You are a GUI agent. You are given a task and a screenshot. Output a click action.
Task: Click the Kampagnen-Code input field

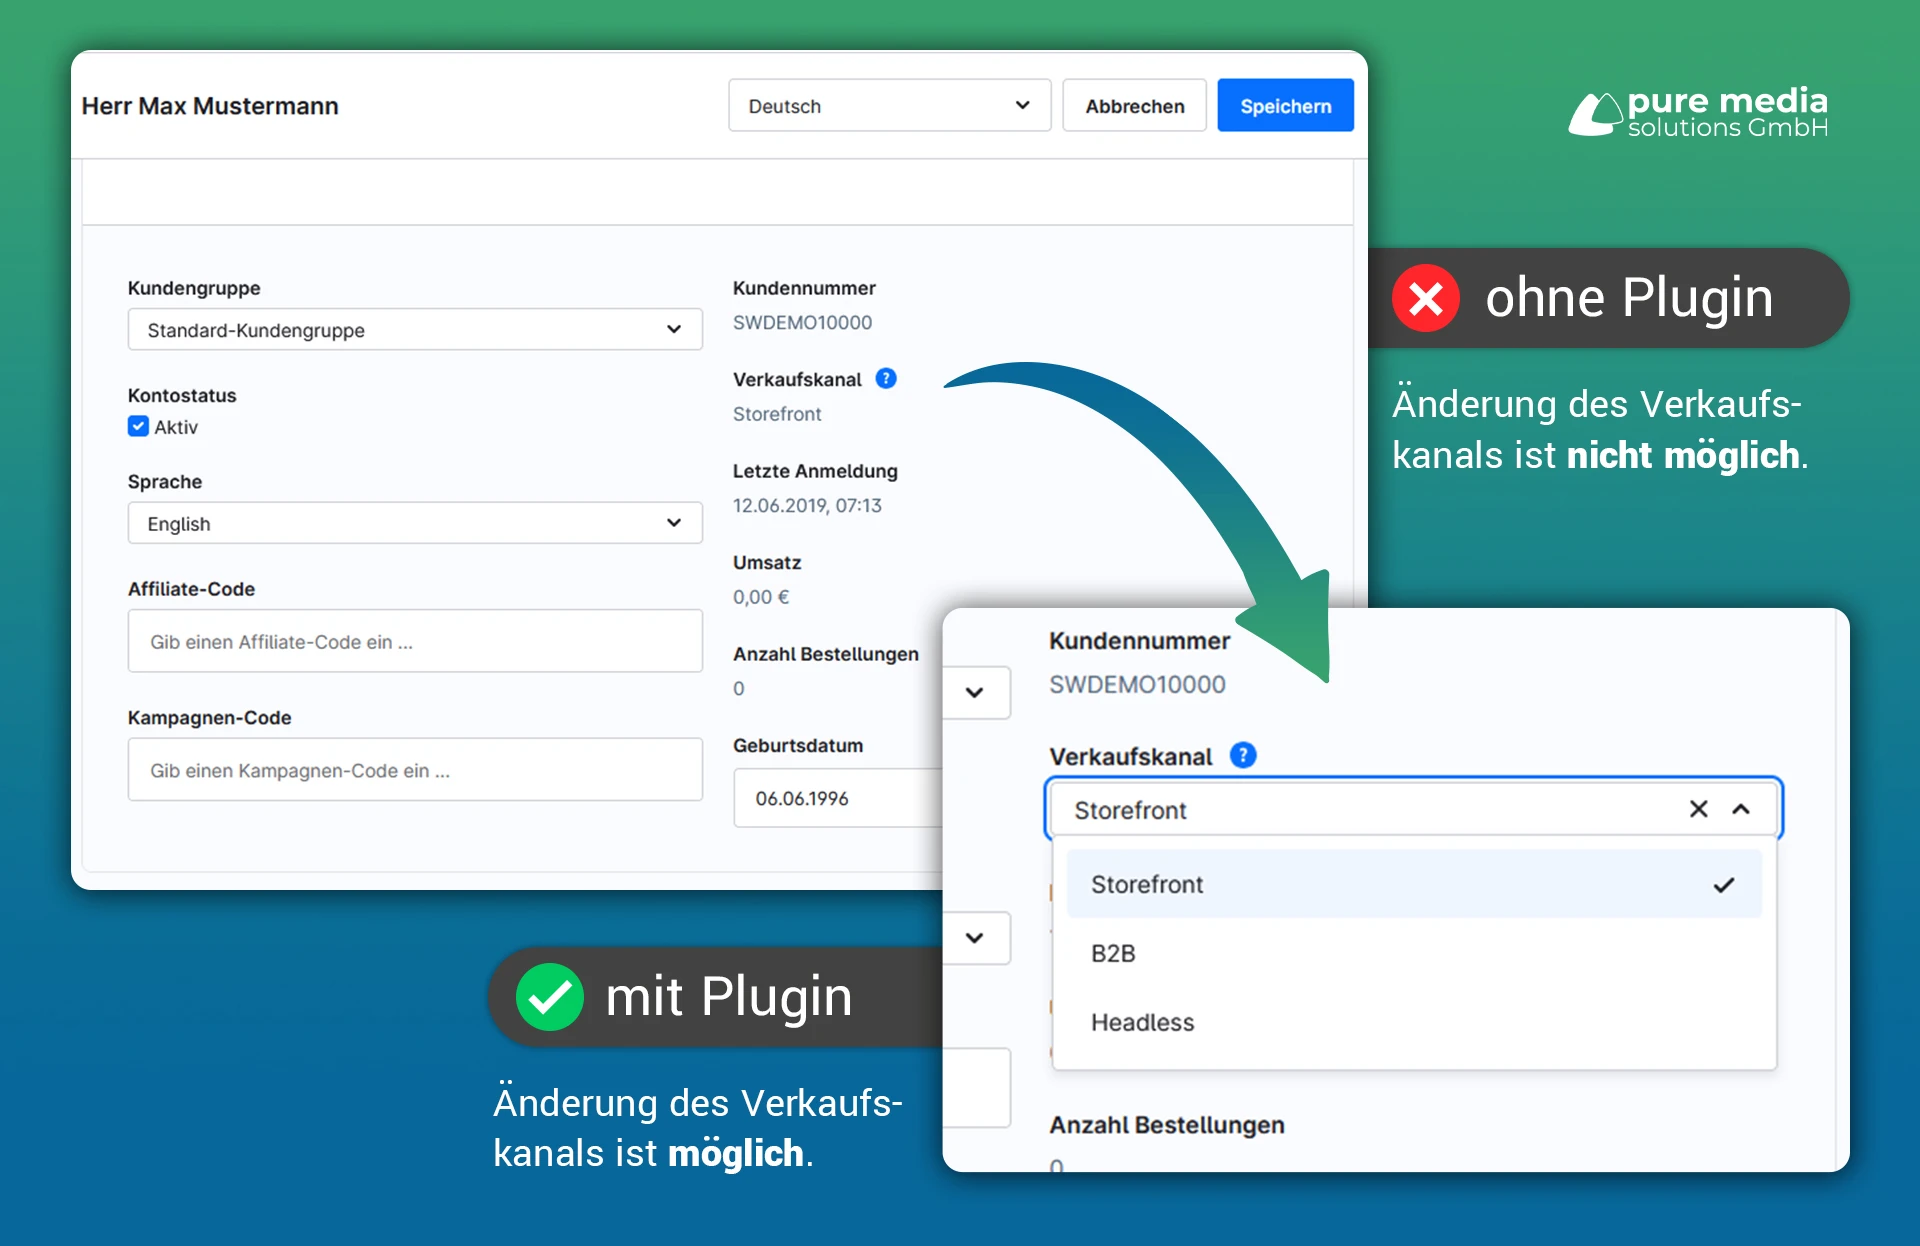pyautogui.click(x=414, y=770)
